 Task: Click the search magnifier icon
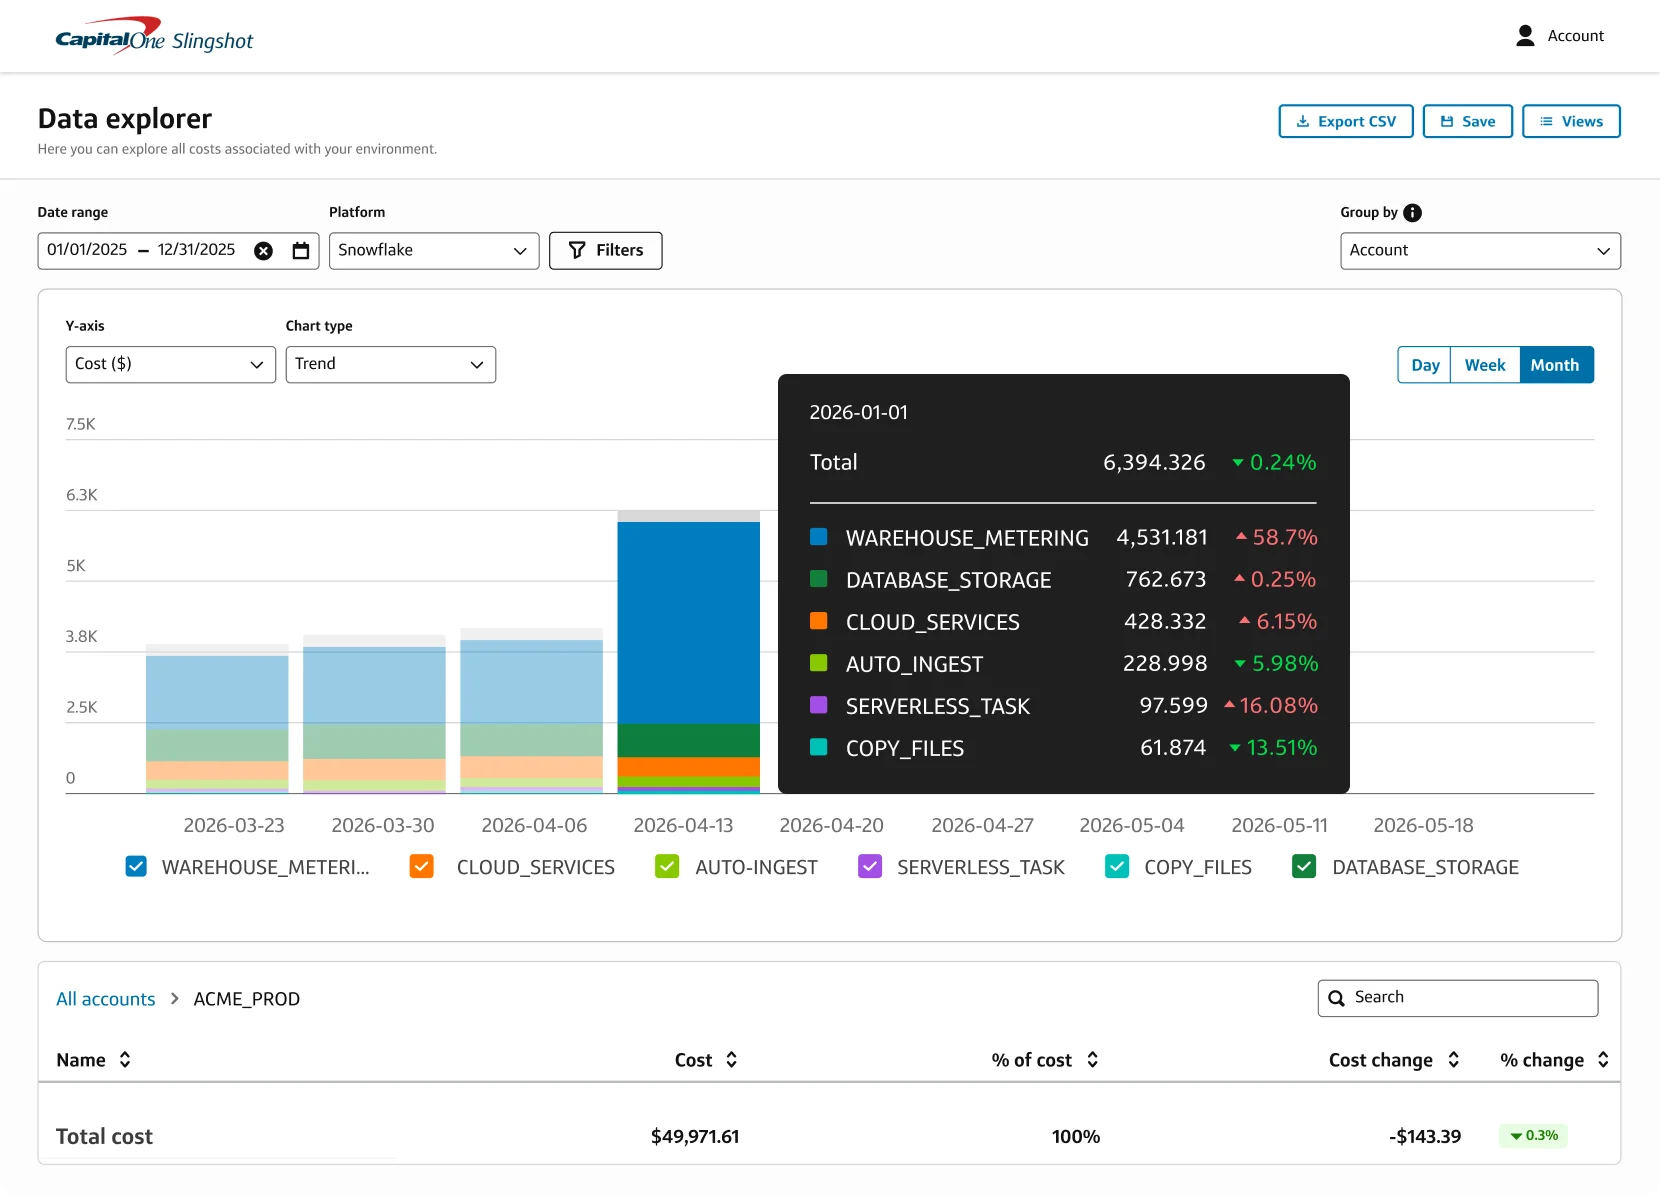coord(1336,998)
